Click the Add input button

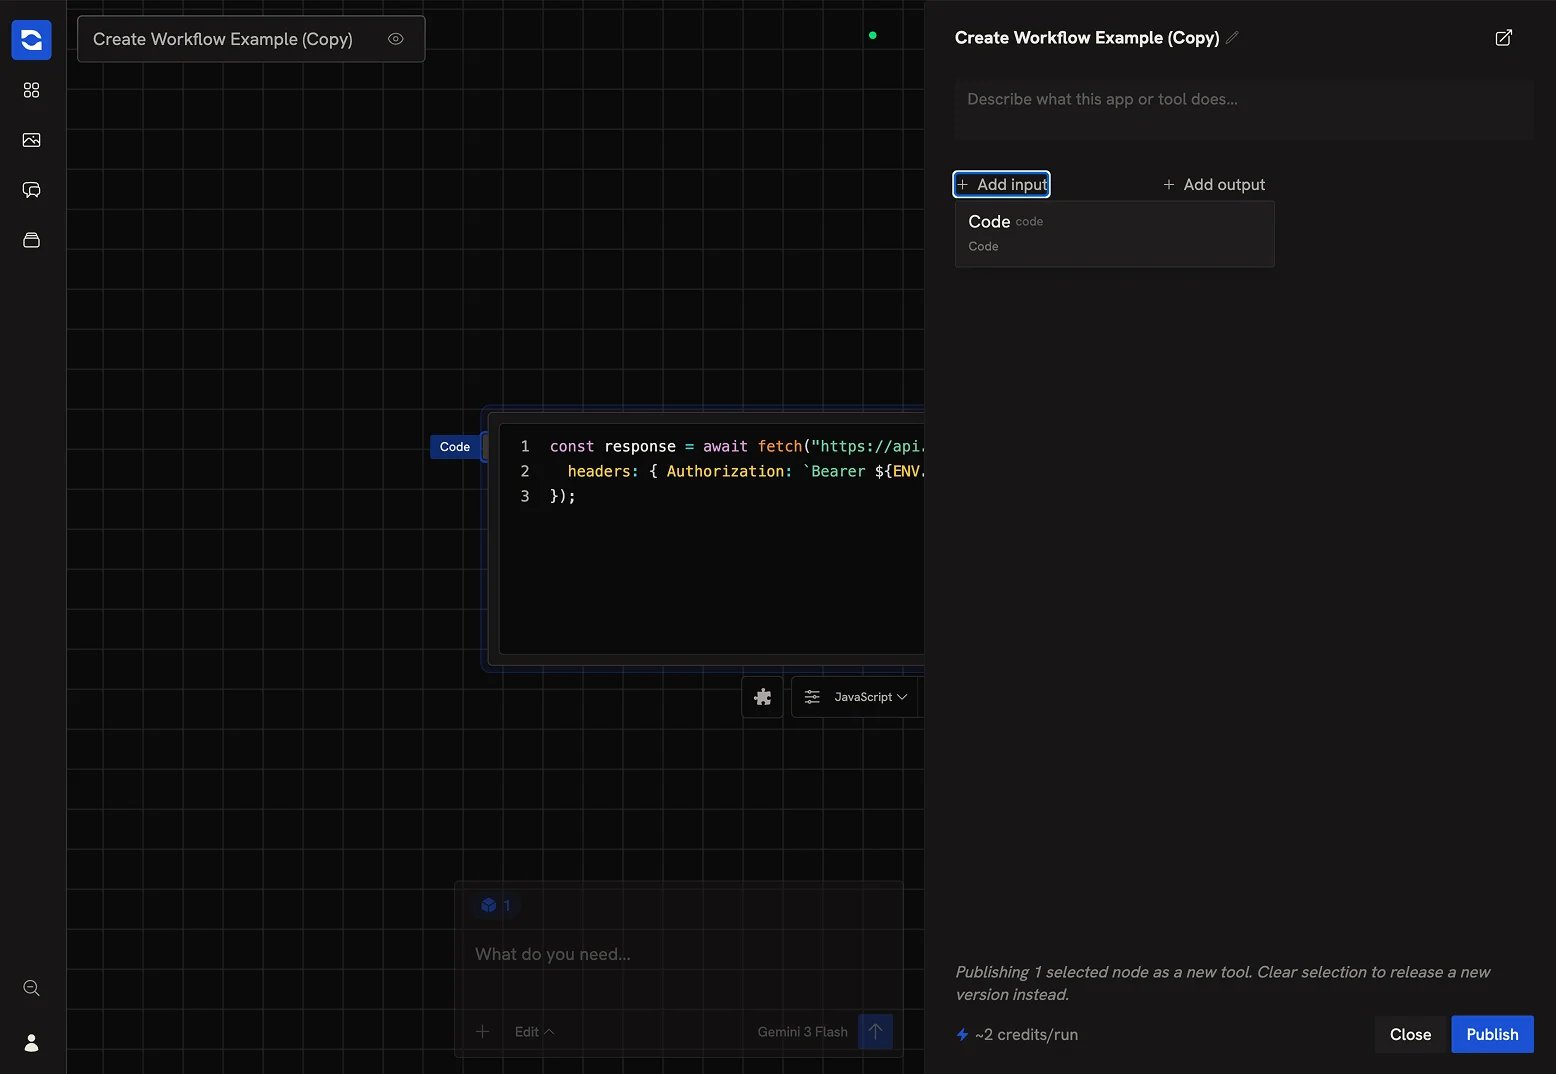click(1002, 184)
